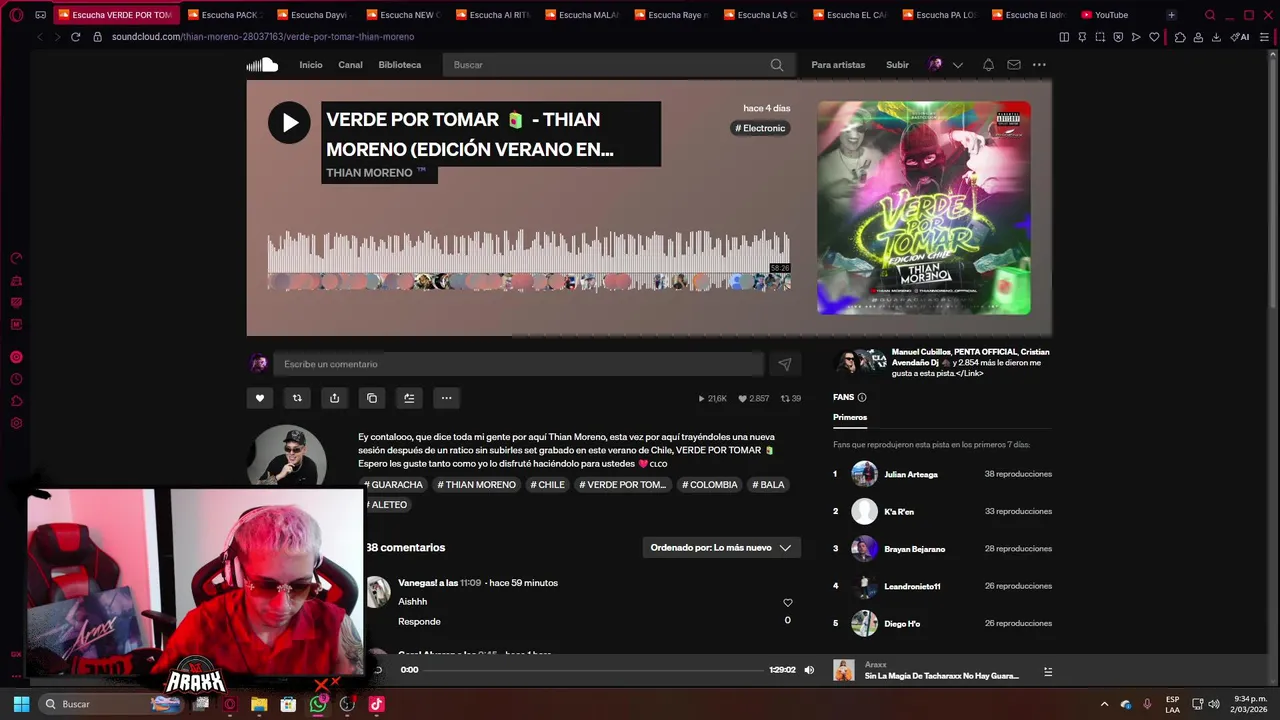
Task: Click the FANS info icon
Action: (x=862, y=398)
